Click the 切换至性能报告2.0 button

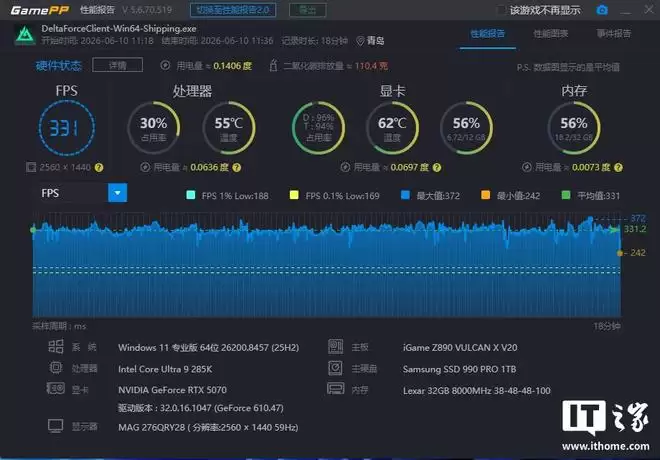pos(233,10)
